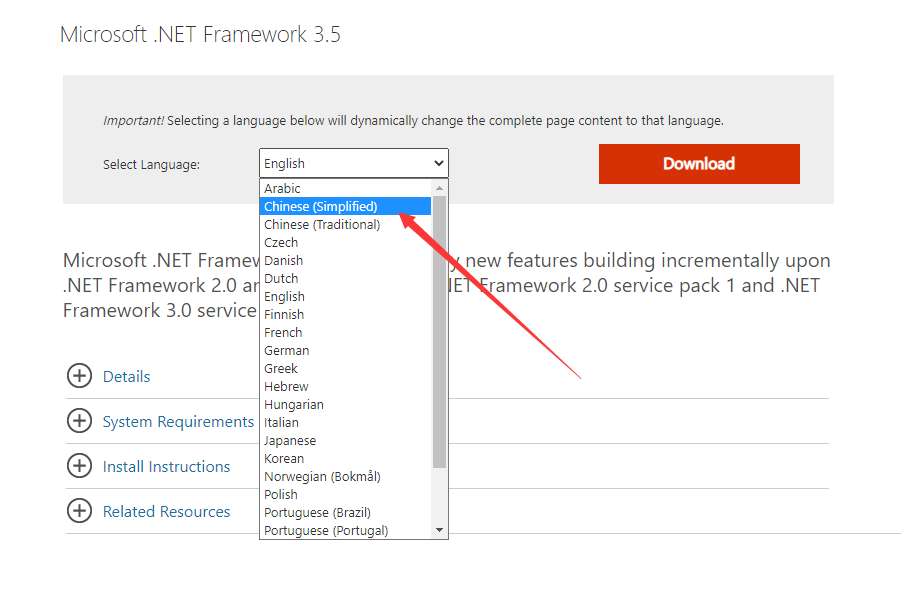Select German from the language dropdown
This screenshot has height=597, width=905.
(345, 350)
